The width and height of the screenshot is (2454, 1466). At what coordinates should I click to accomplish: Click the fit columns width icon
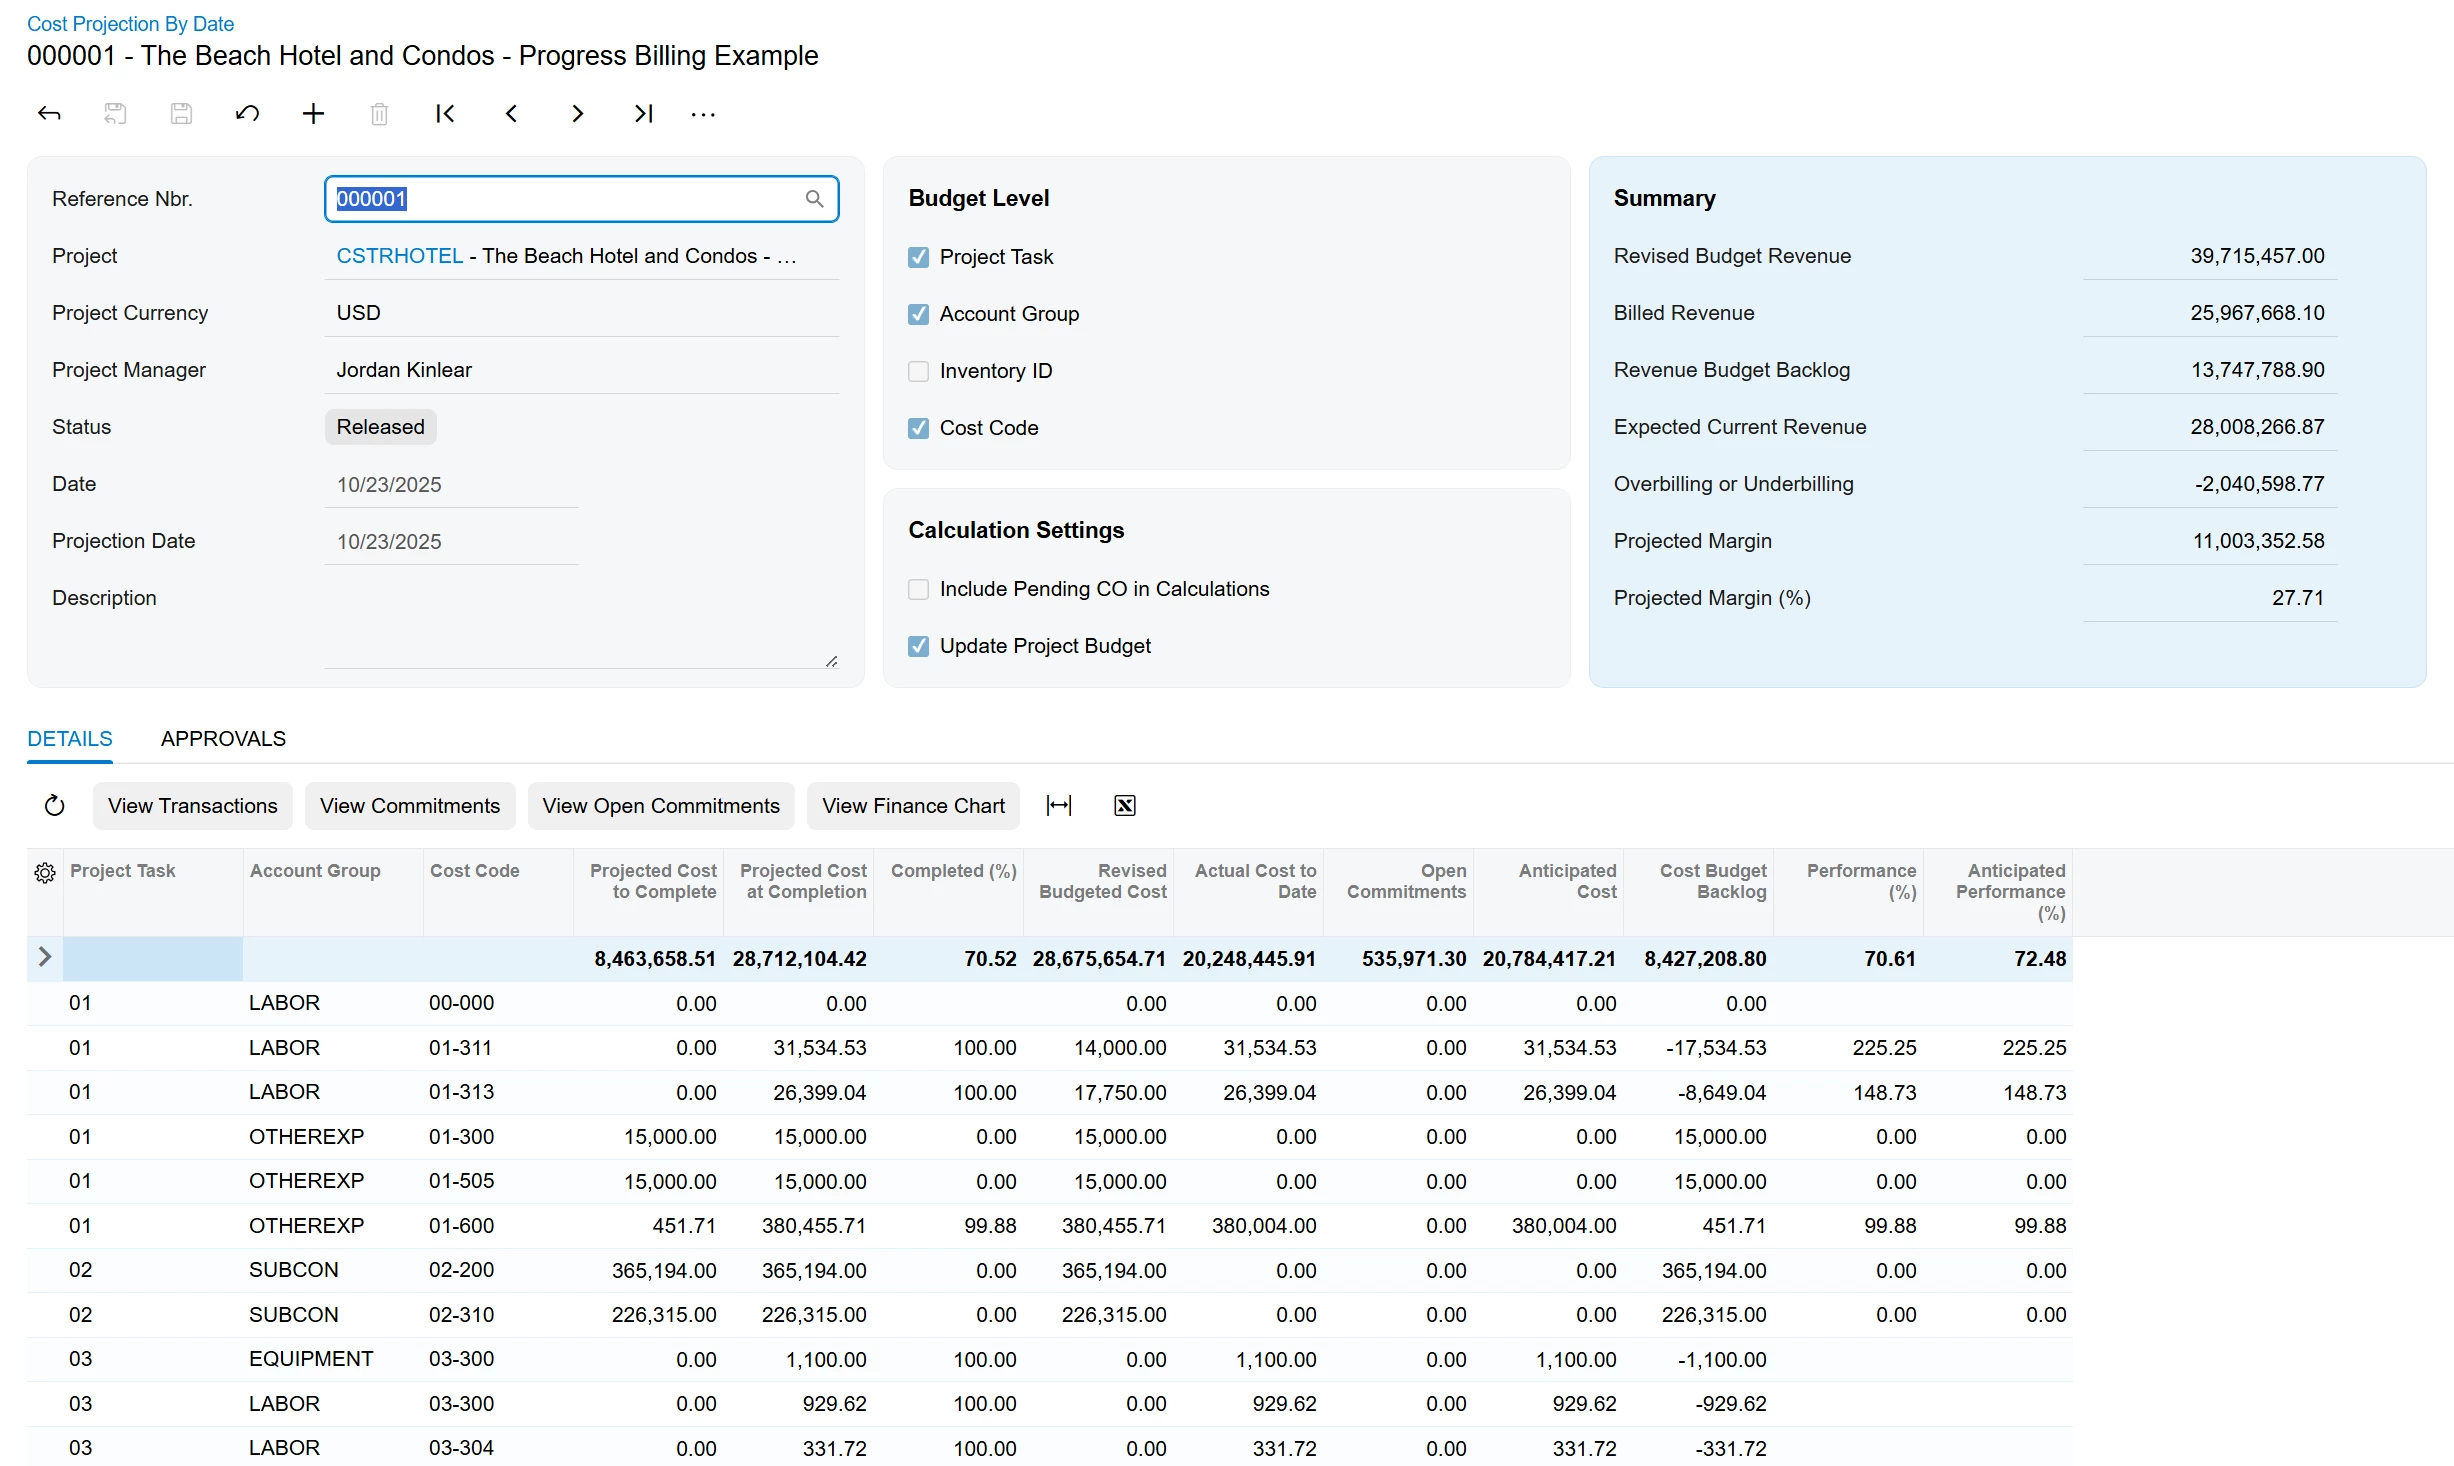(1058, 806)
